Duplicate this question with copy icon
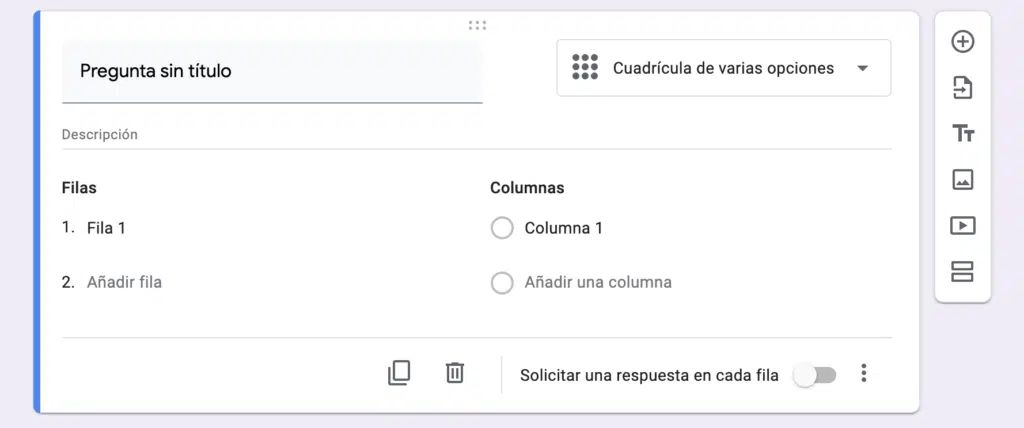 [x=399, y=373]
